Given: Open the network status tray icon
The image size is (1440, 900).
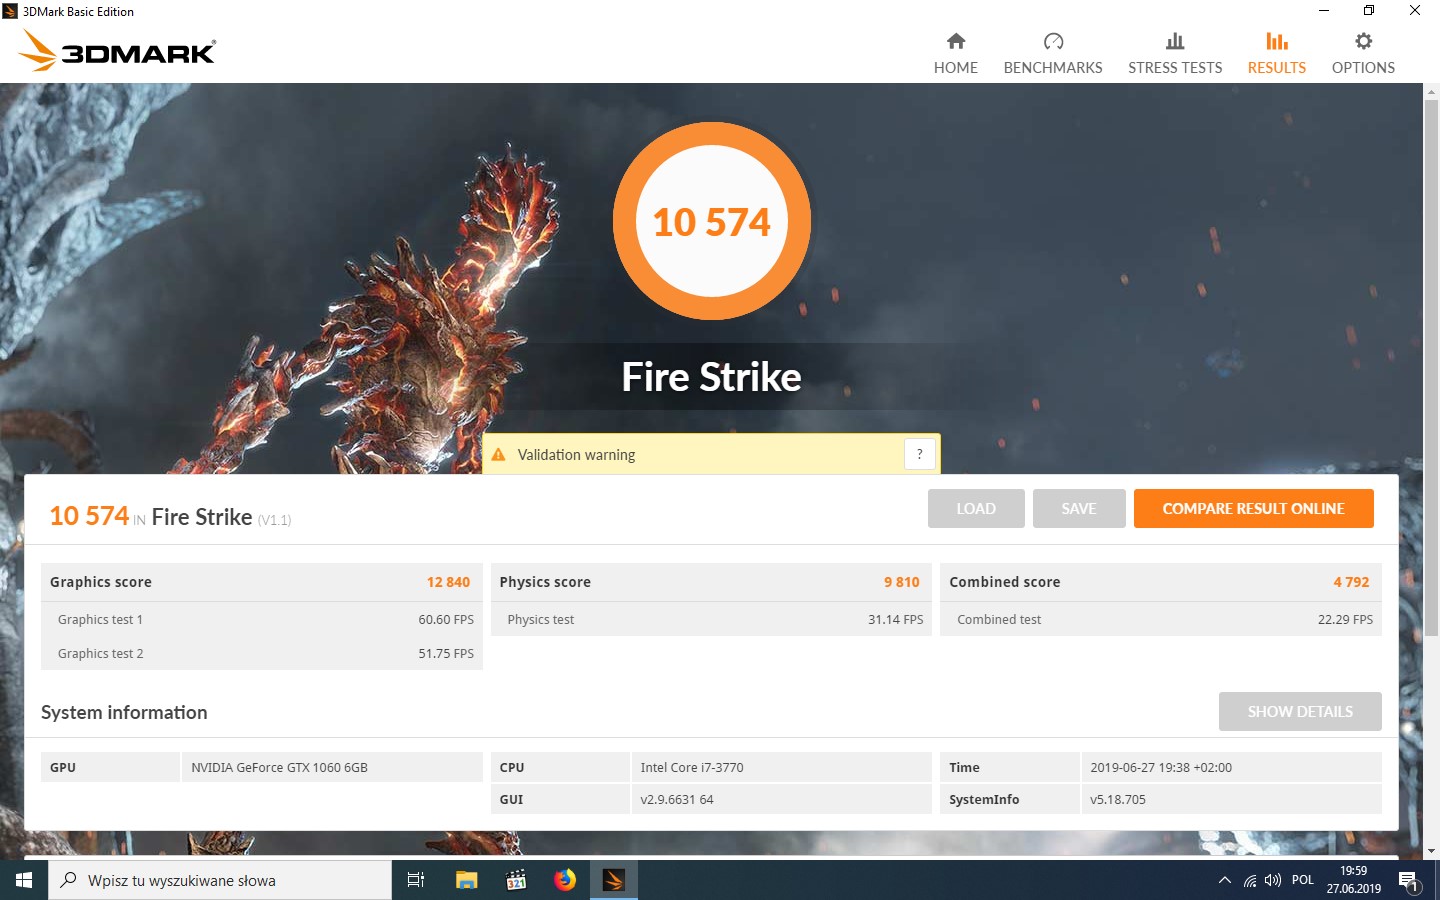Looking at the screenshot, I should click(x=1250, y=880).
